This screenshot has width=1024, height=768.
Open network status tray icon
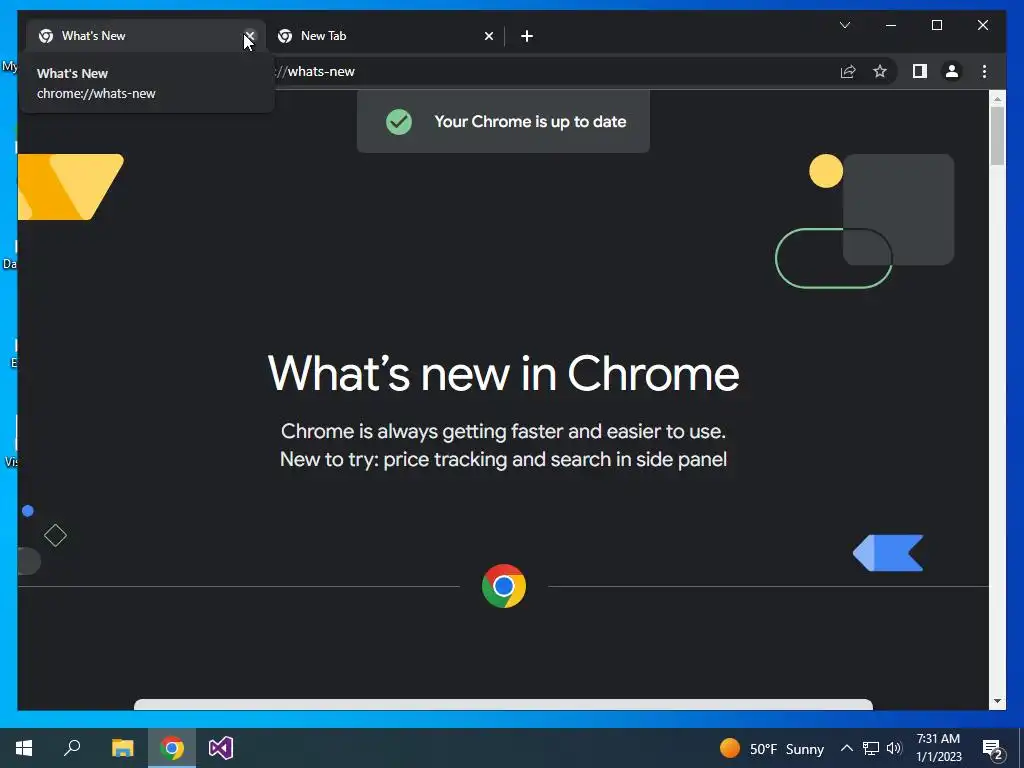pos(871,748)
